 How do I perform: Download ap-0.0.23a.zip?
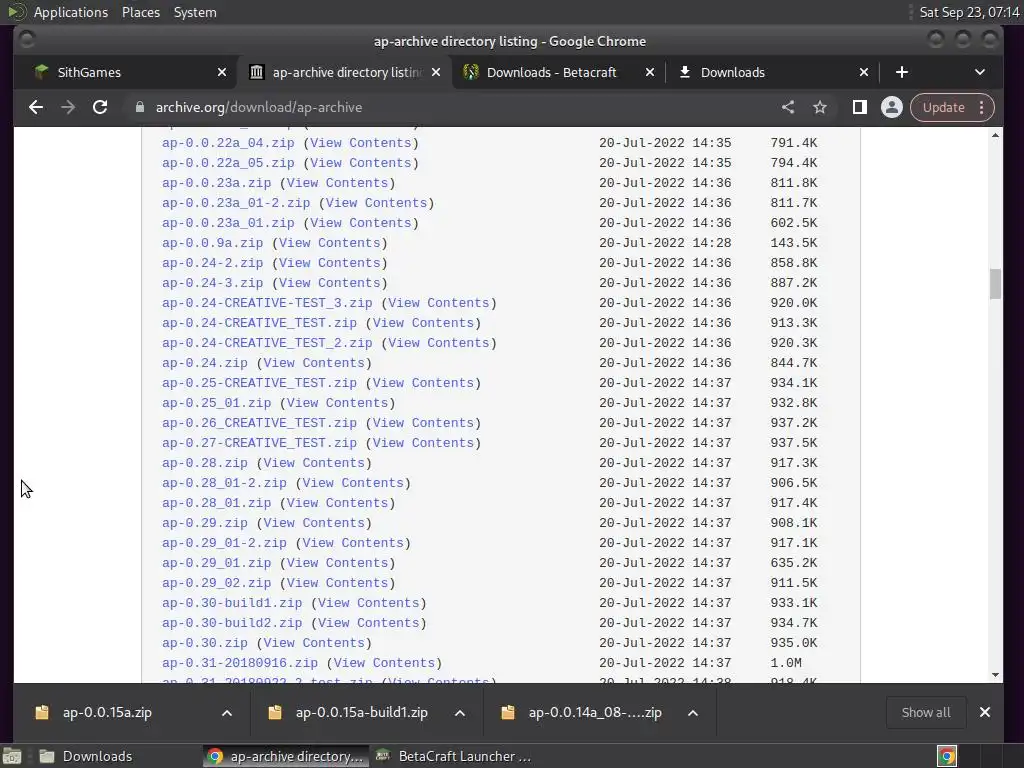point(216,183)
